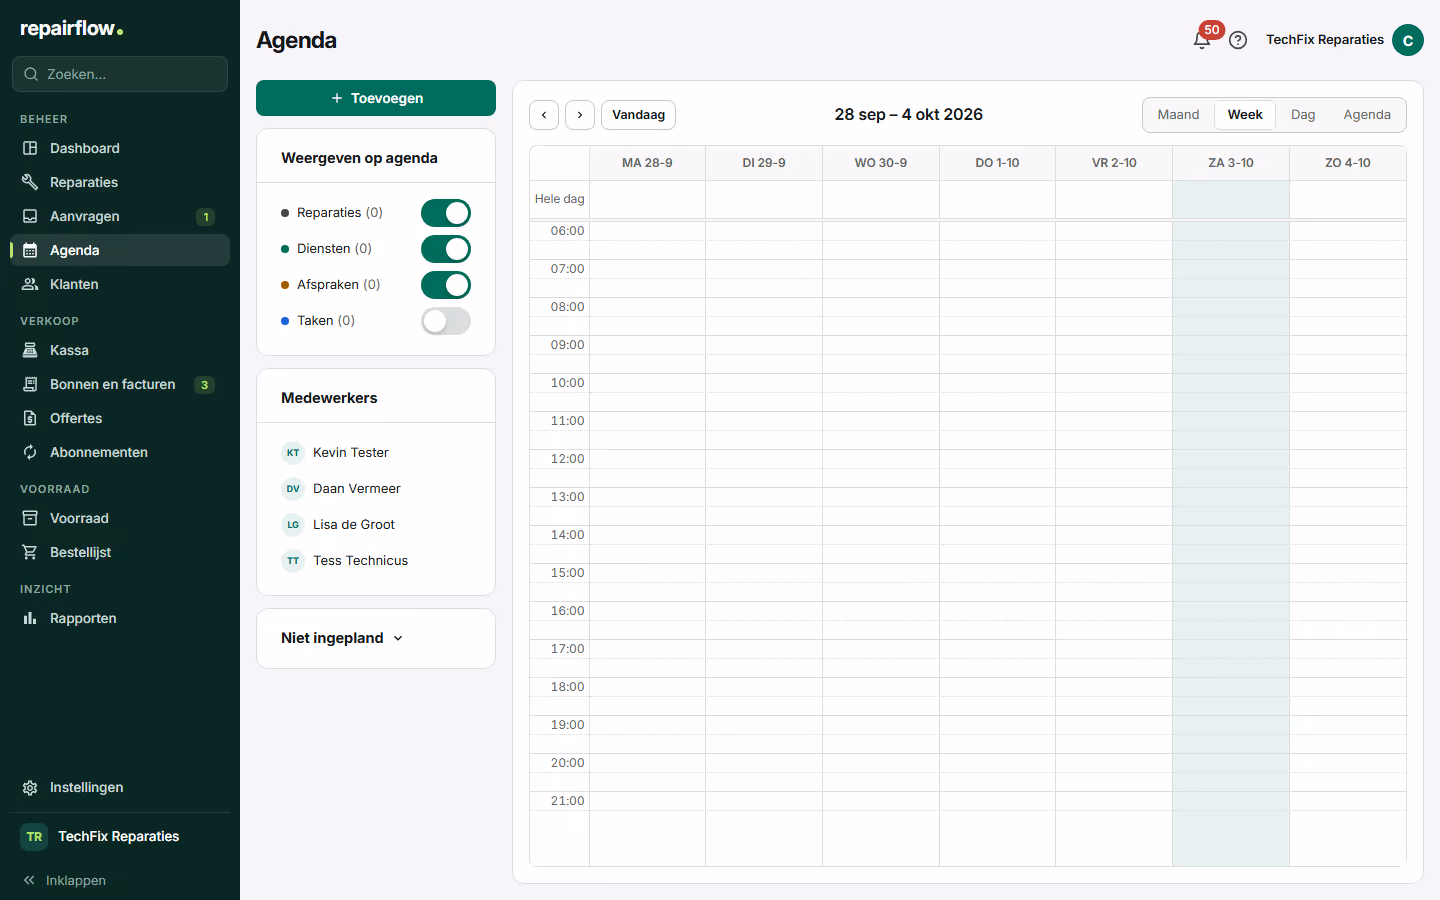Go to previous week arrow
The height and width of the screenshot is (900, 1440).
544,115
